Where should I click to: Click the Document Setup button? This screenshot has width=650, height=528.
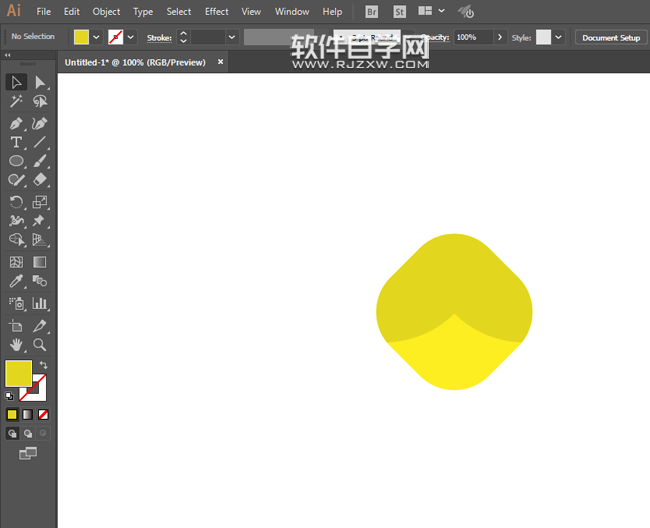click(611, 38)
